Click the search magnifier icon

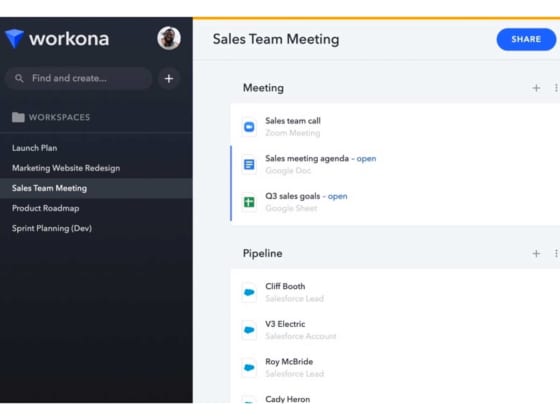[19, 78]
